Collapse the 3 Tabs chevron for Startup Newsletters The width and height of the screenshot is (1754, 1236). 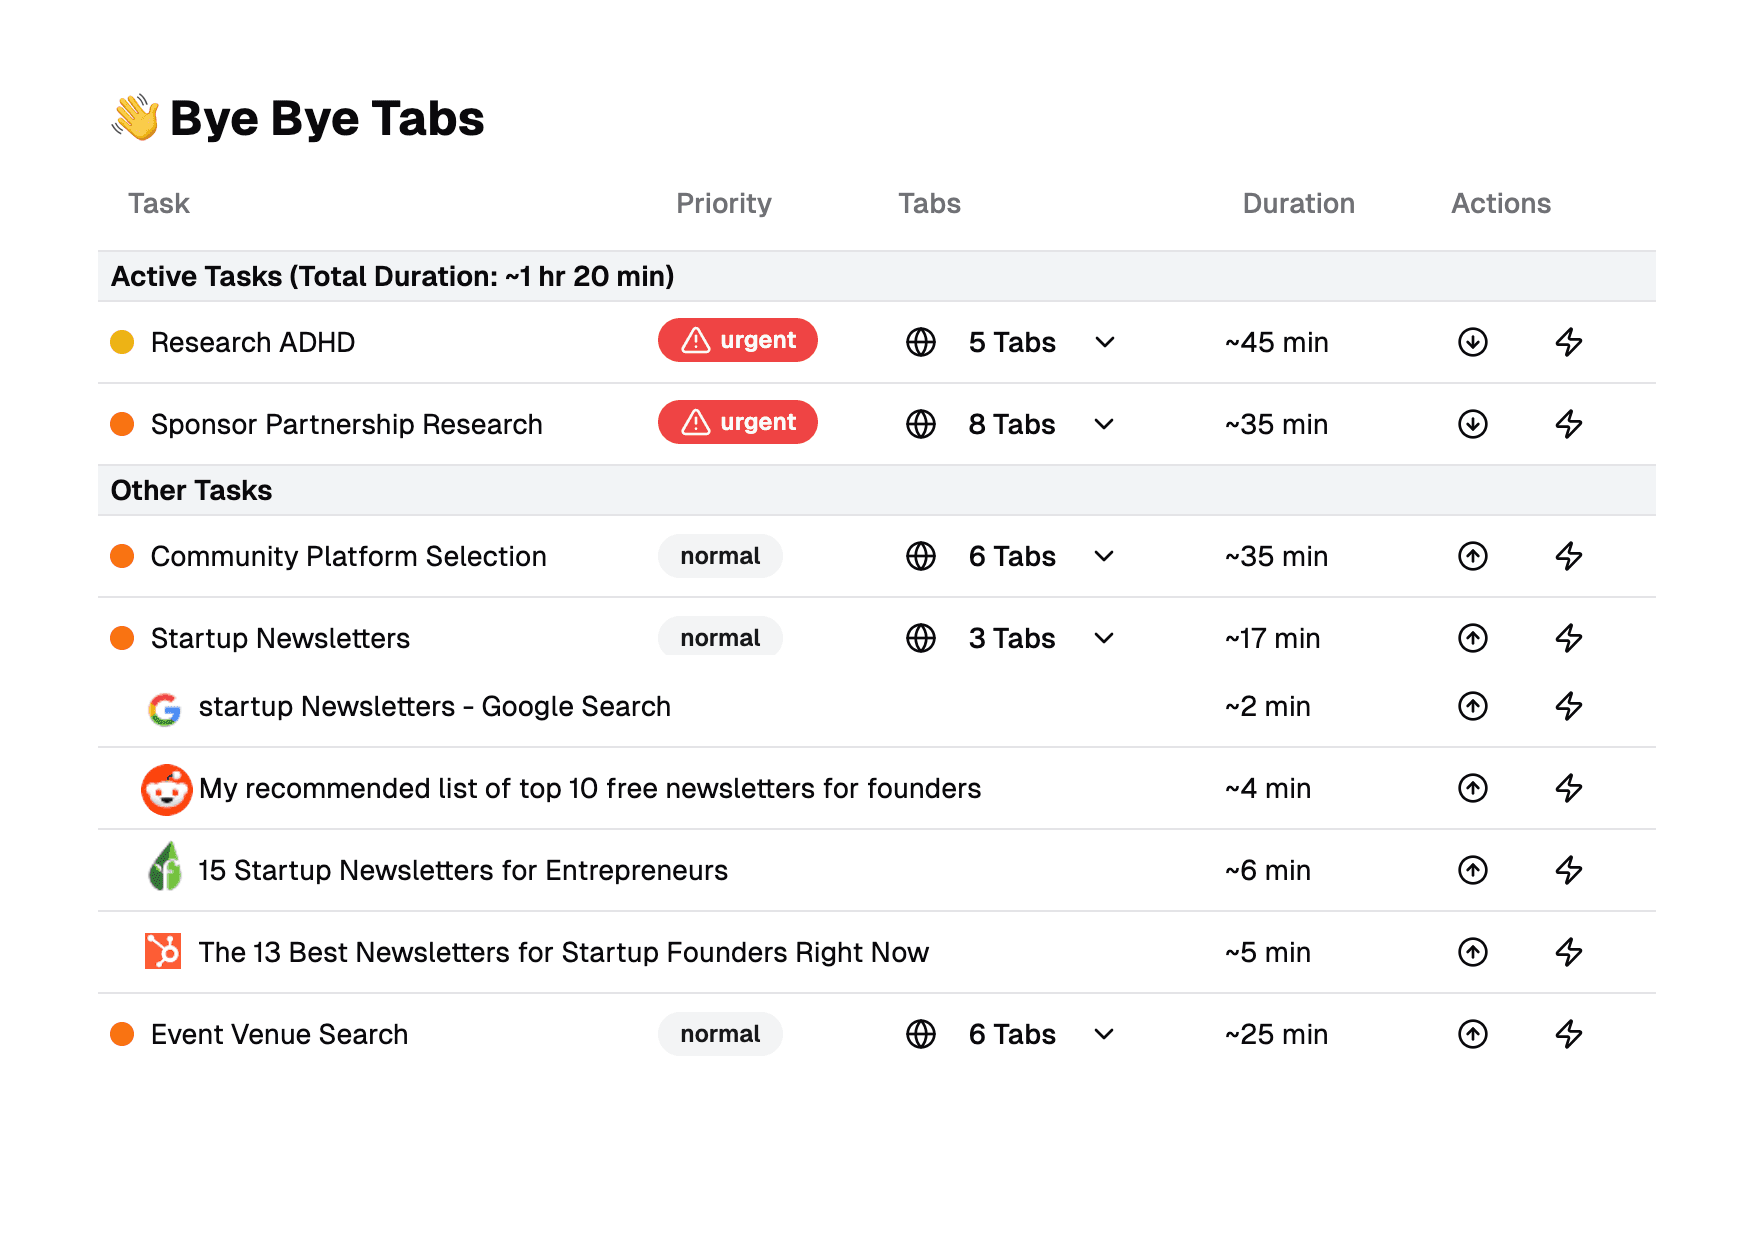click(1104, 638)
